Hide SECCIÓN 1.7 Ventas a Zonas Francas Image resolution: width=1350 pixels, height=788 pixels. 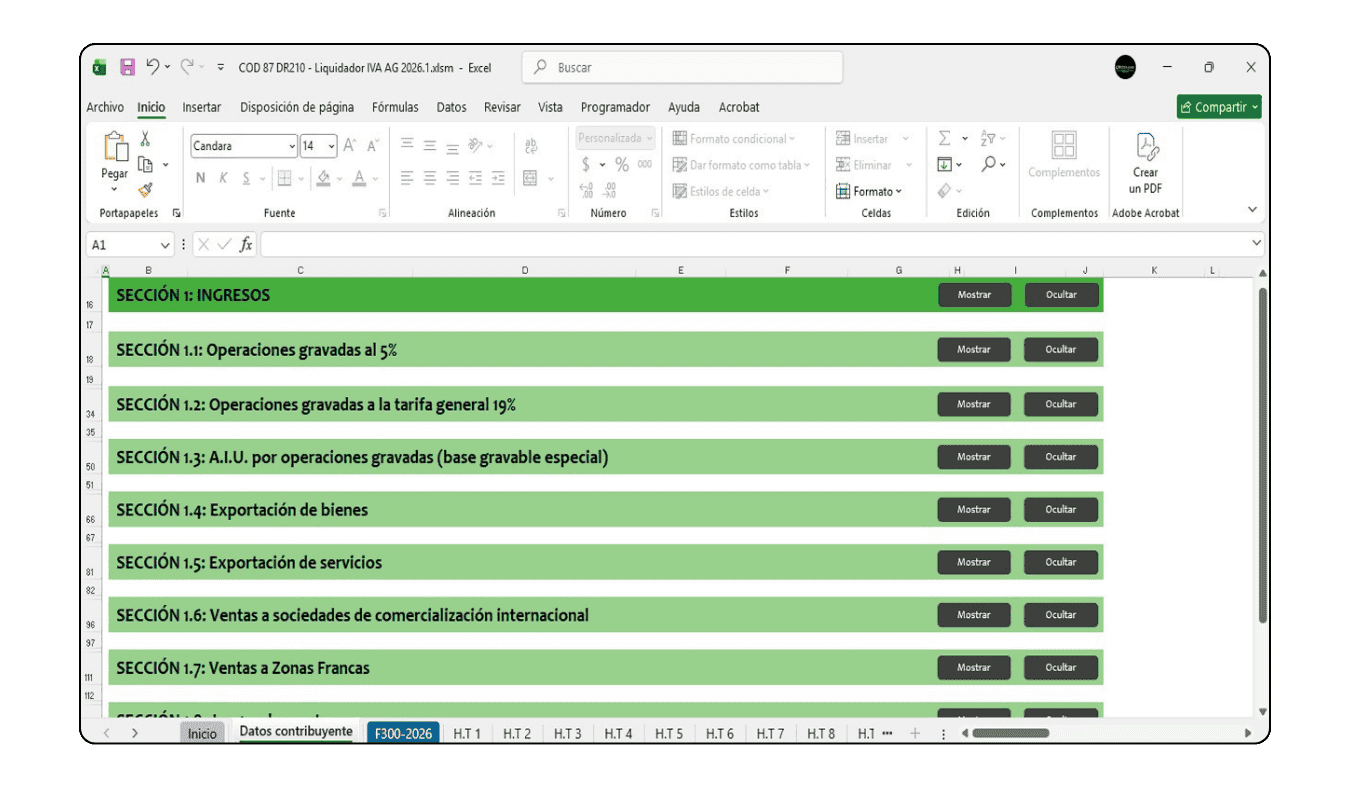pos(1060,668)
